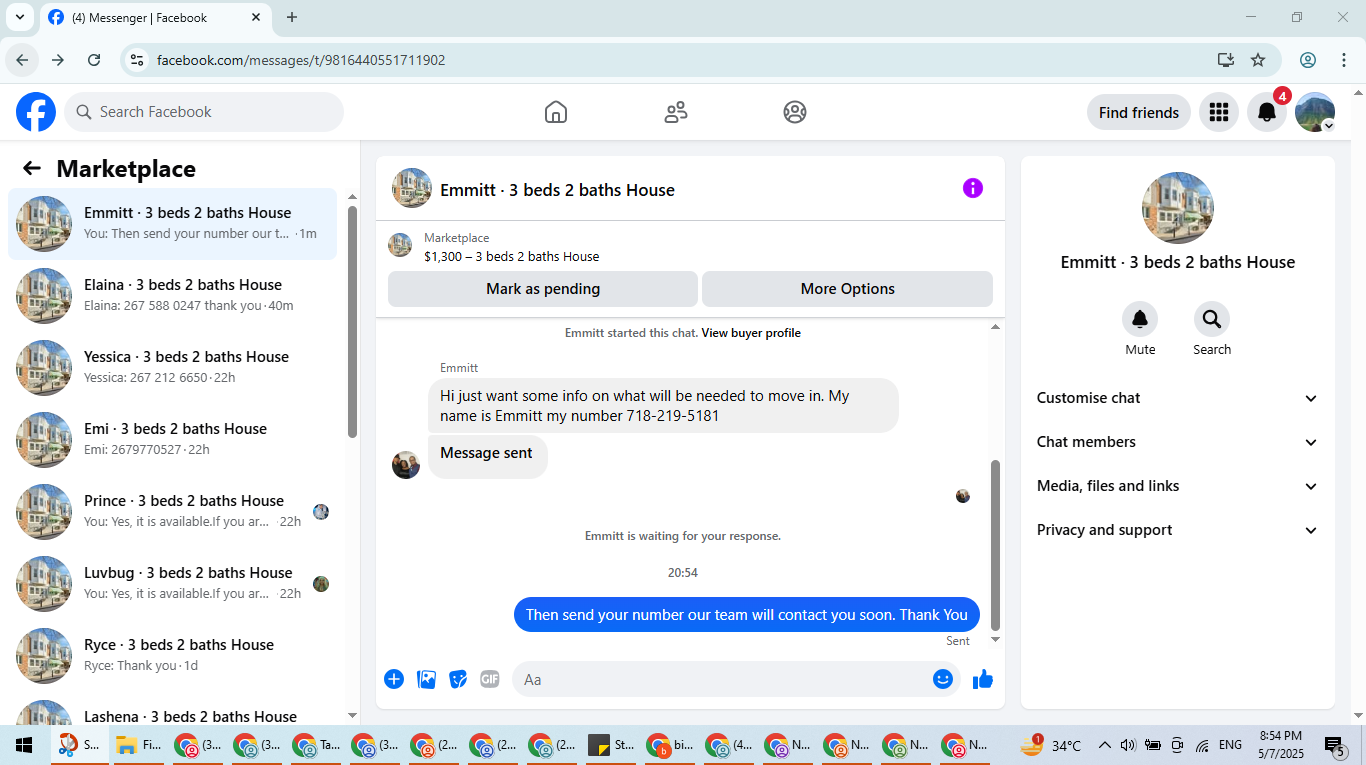Viewport: 1366px width, 765px height.
Task: Expand the Chat members section
Action: tap(1178, 442)
